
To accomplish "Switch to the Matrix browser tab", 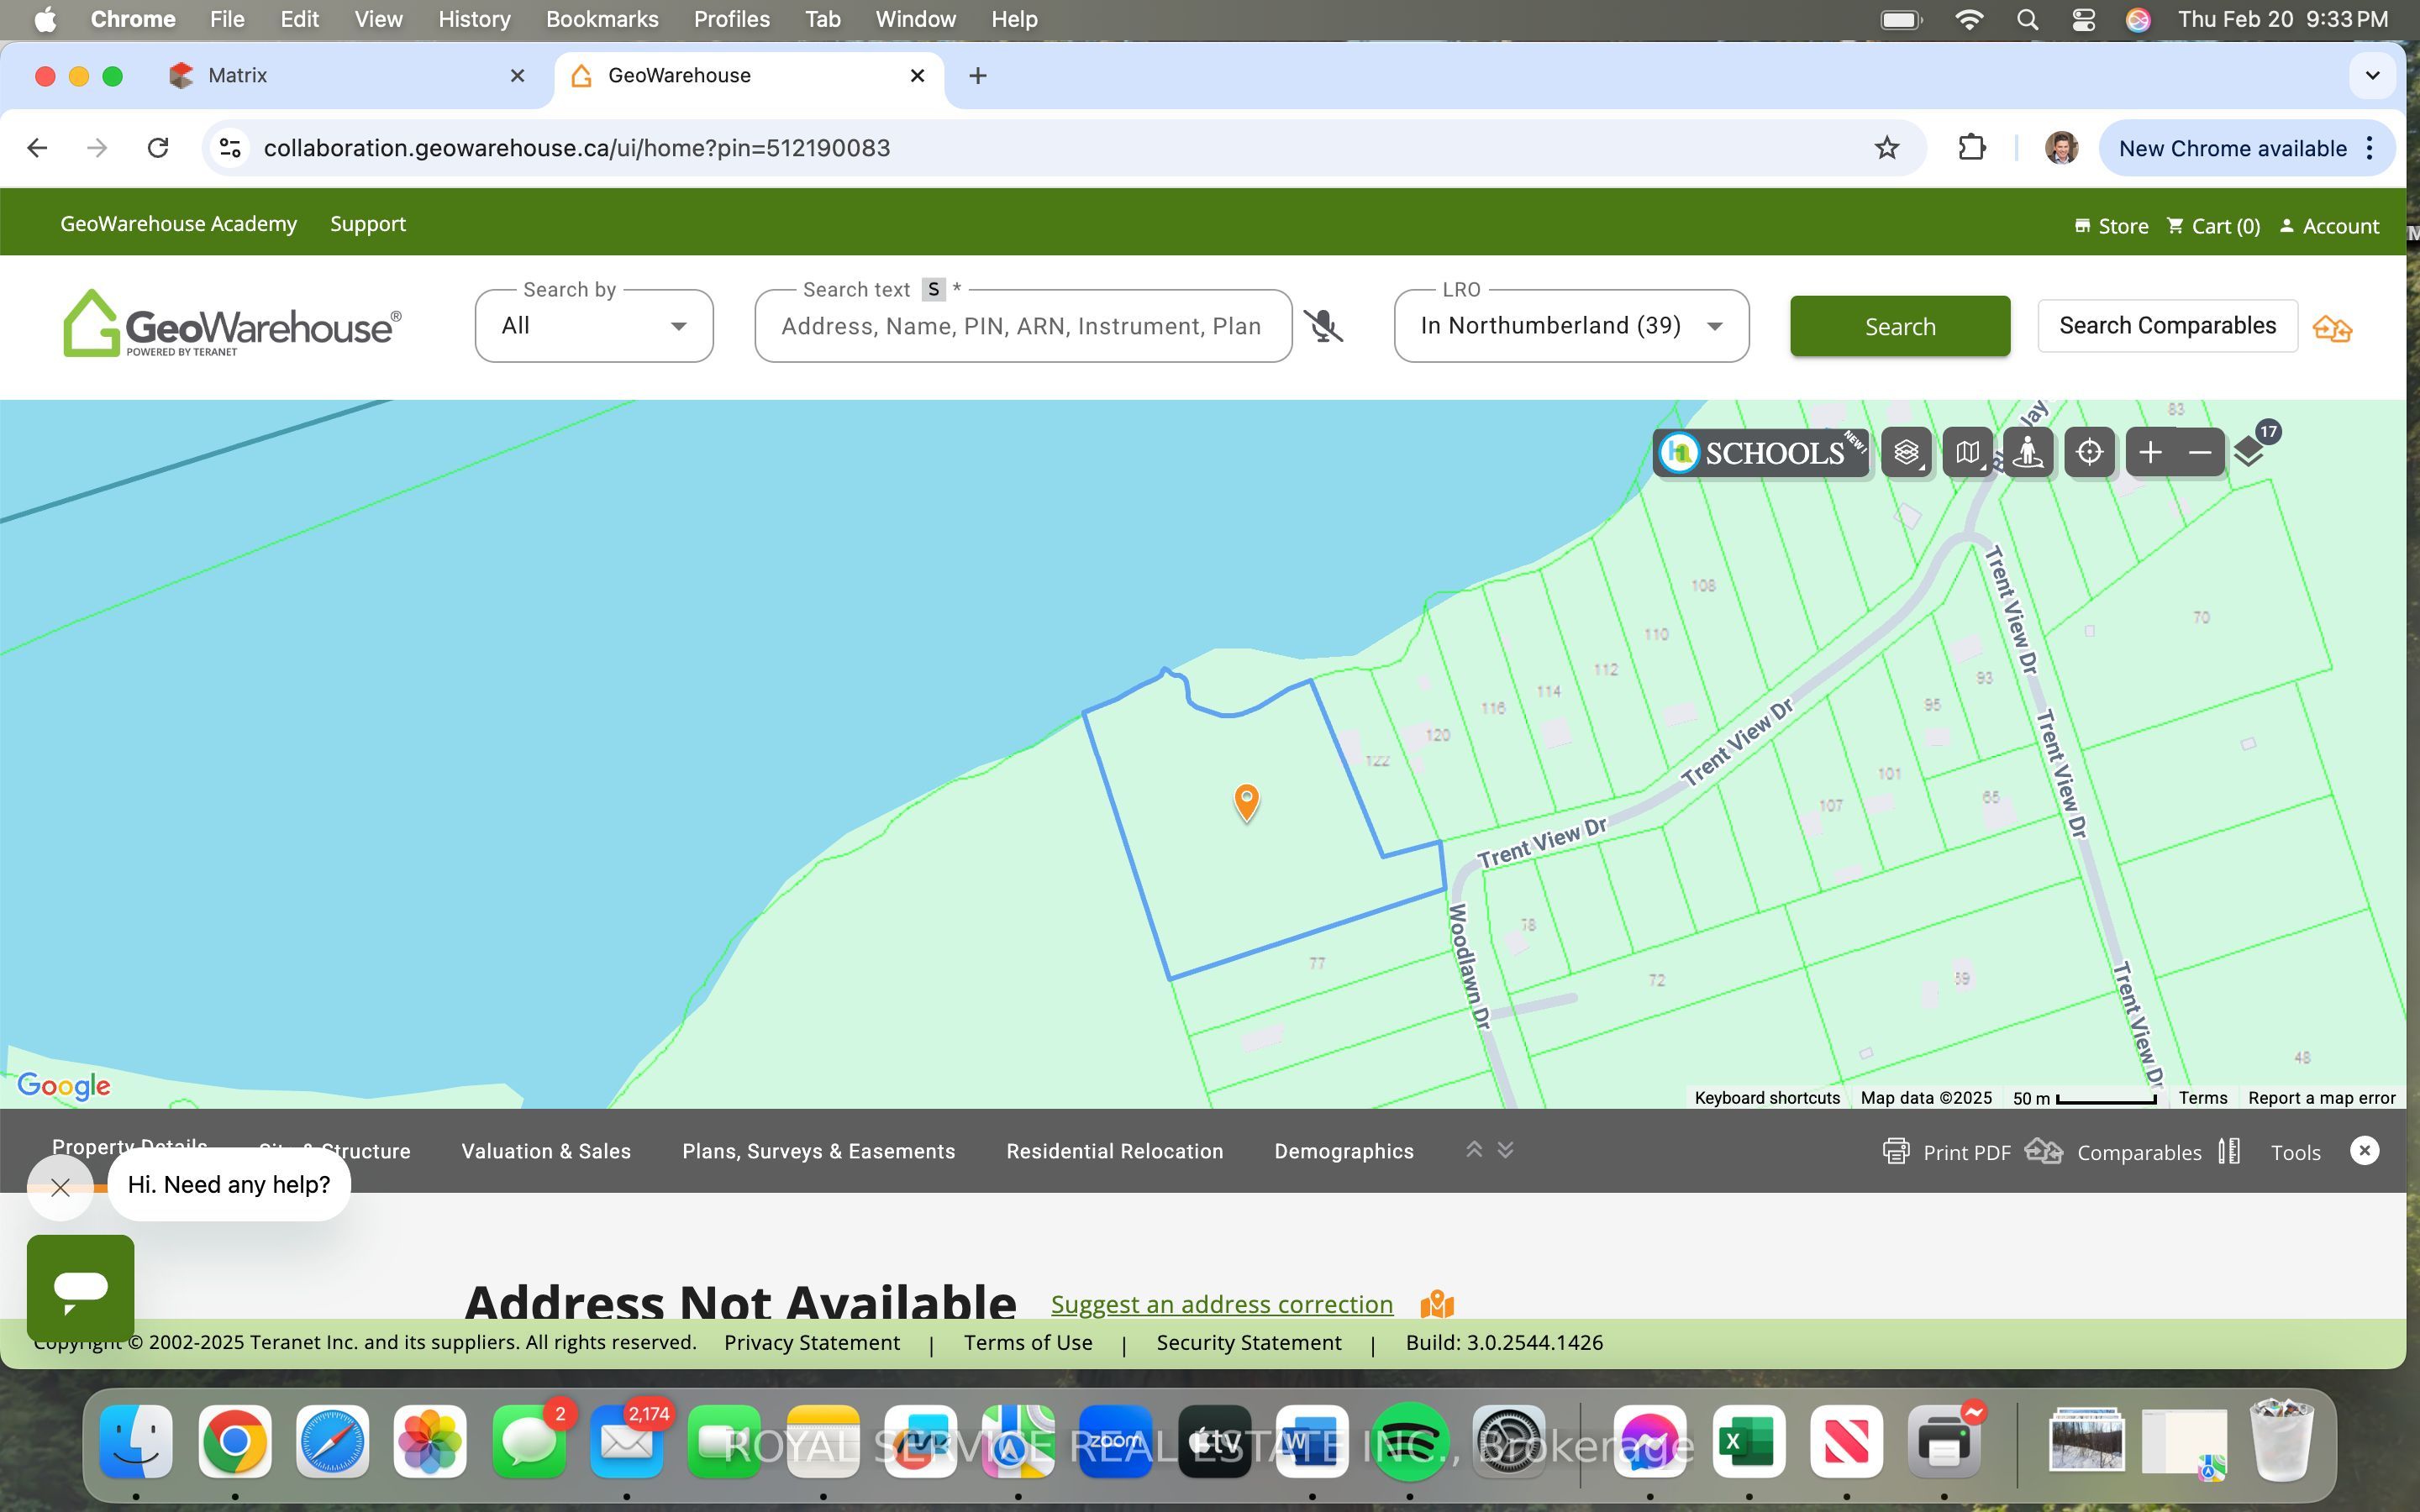I will pos(345,76).
